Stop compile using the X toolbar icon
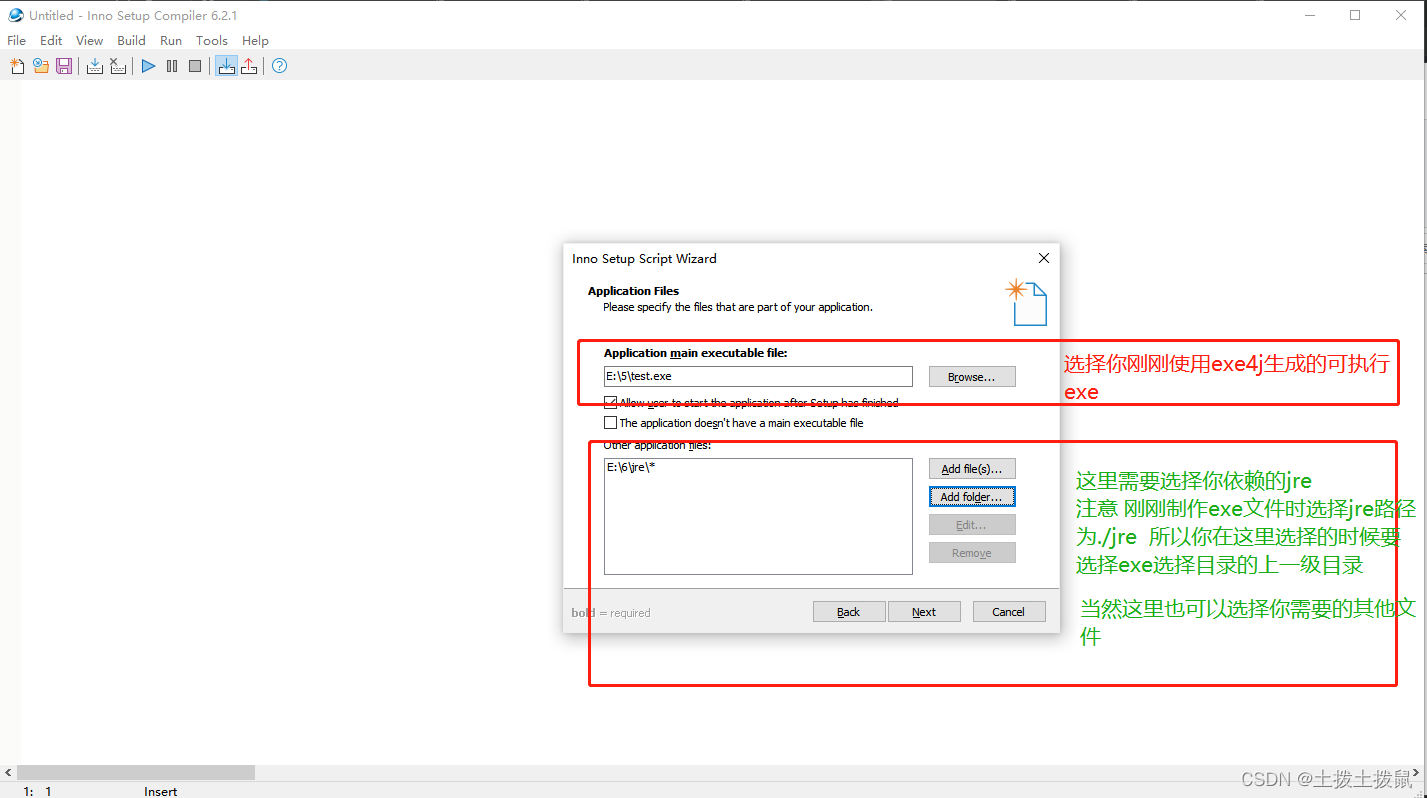1427x798 pixels. [x=118, y=66]
